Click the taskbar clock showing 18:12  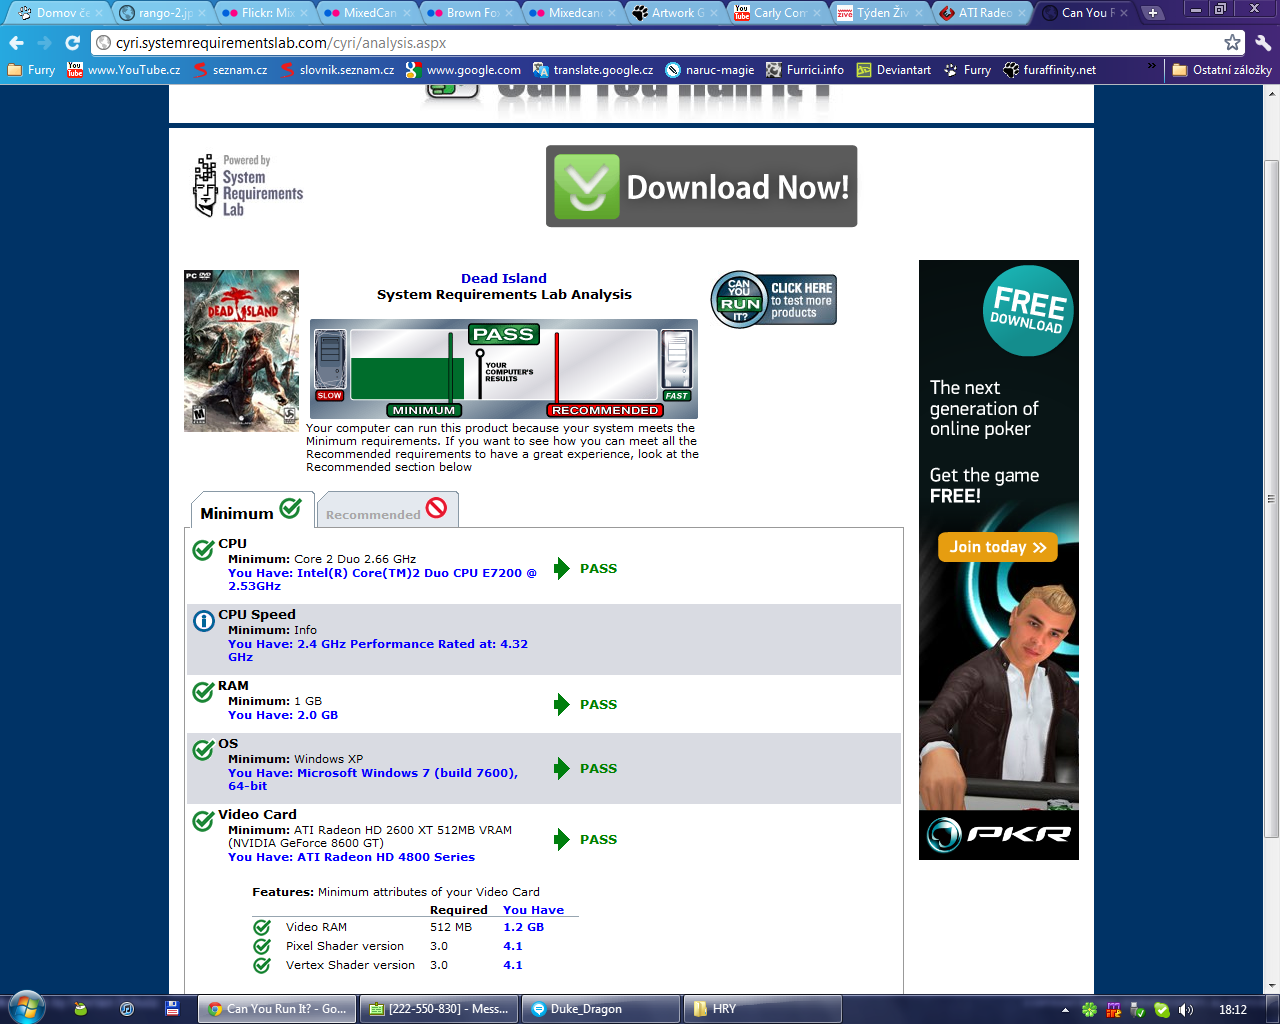tap(1233, 1009)
